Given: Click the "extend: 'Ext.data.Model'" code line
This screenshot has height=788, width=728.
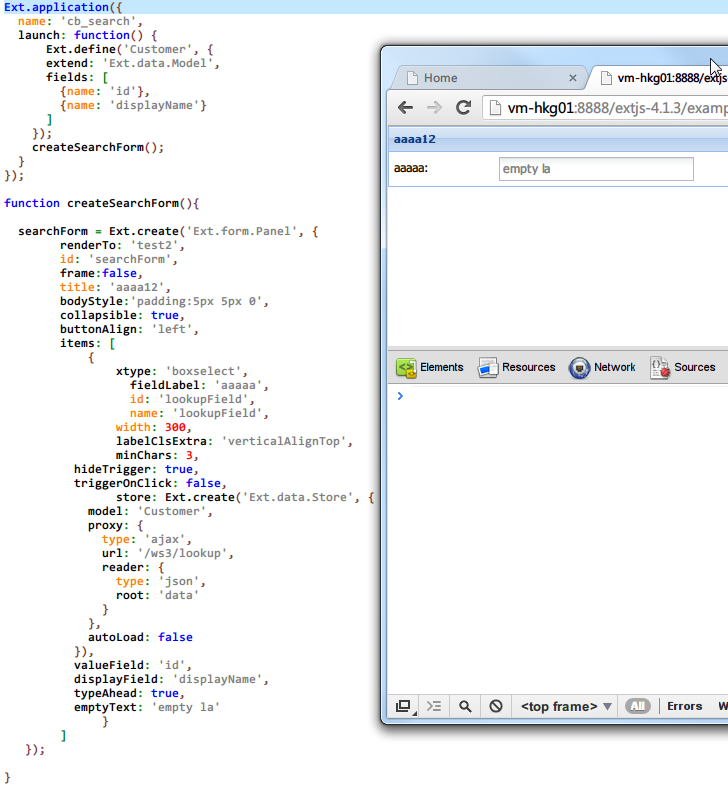Looking at the screenshot, I should tap(133, 63).
